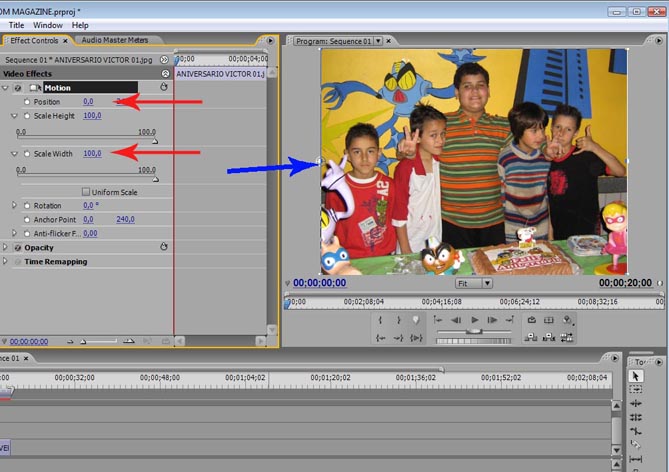Click the Scale Width value 100,0
Screen dimensions: 669x472
coord(92,154)
